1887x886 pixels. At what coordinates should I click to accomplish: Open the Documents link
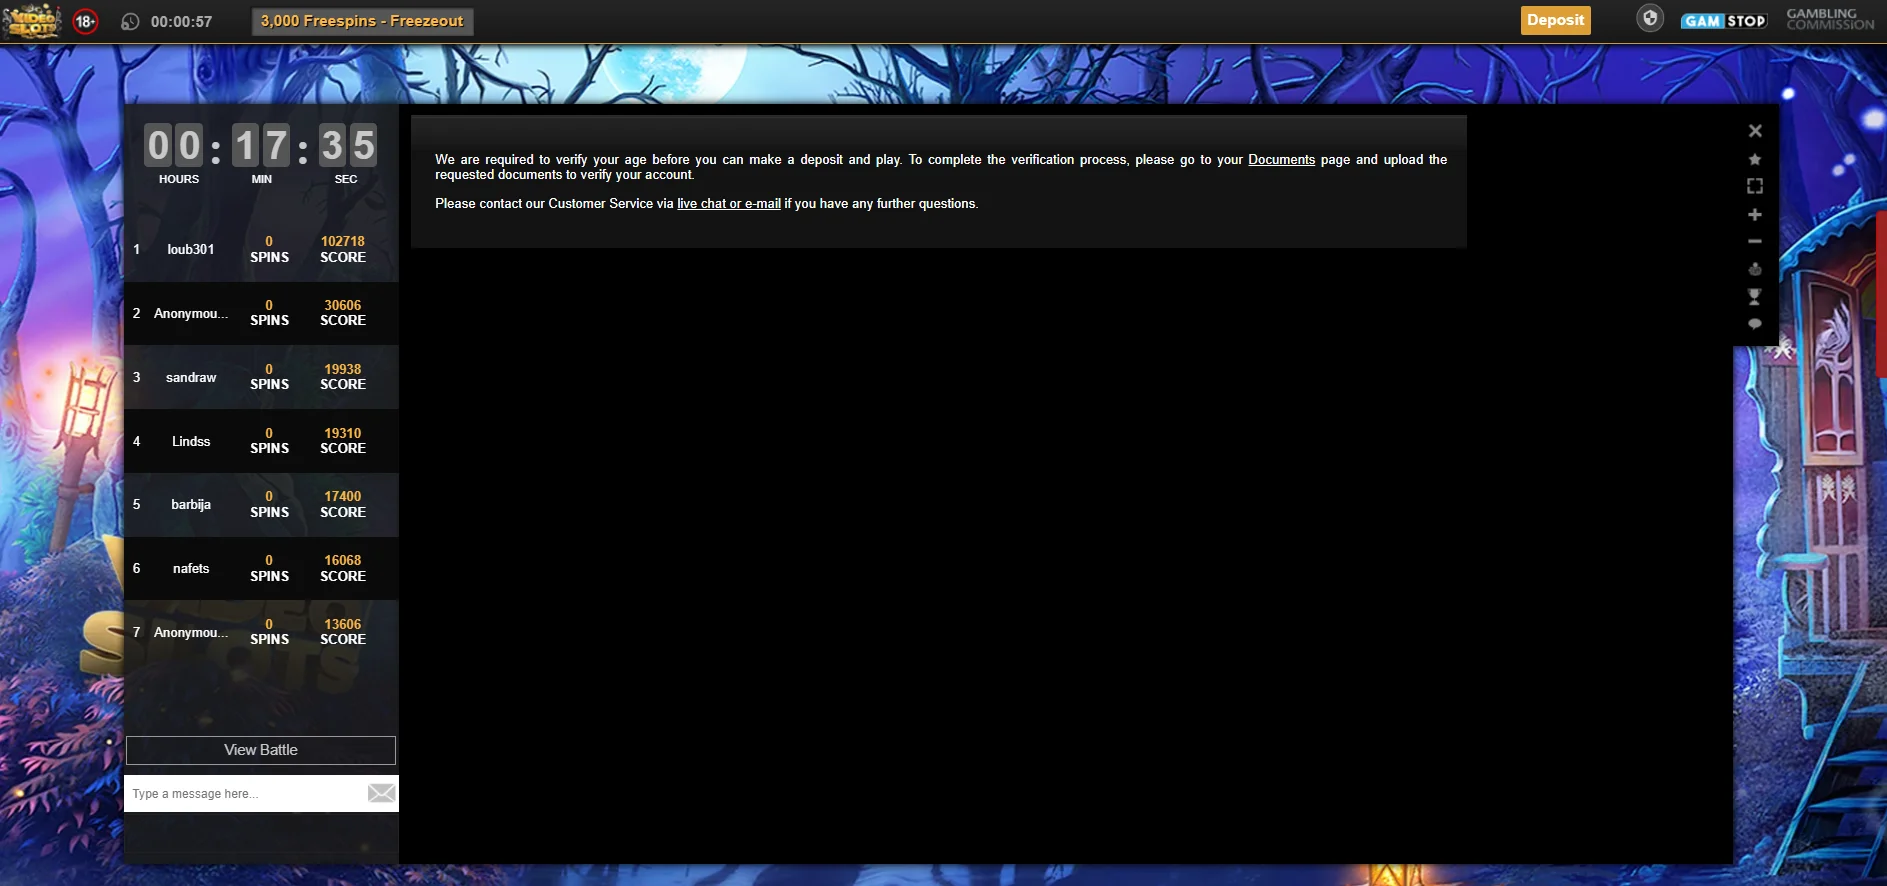1281,160
